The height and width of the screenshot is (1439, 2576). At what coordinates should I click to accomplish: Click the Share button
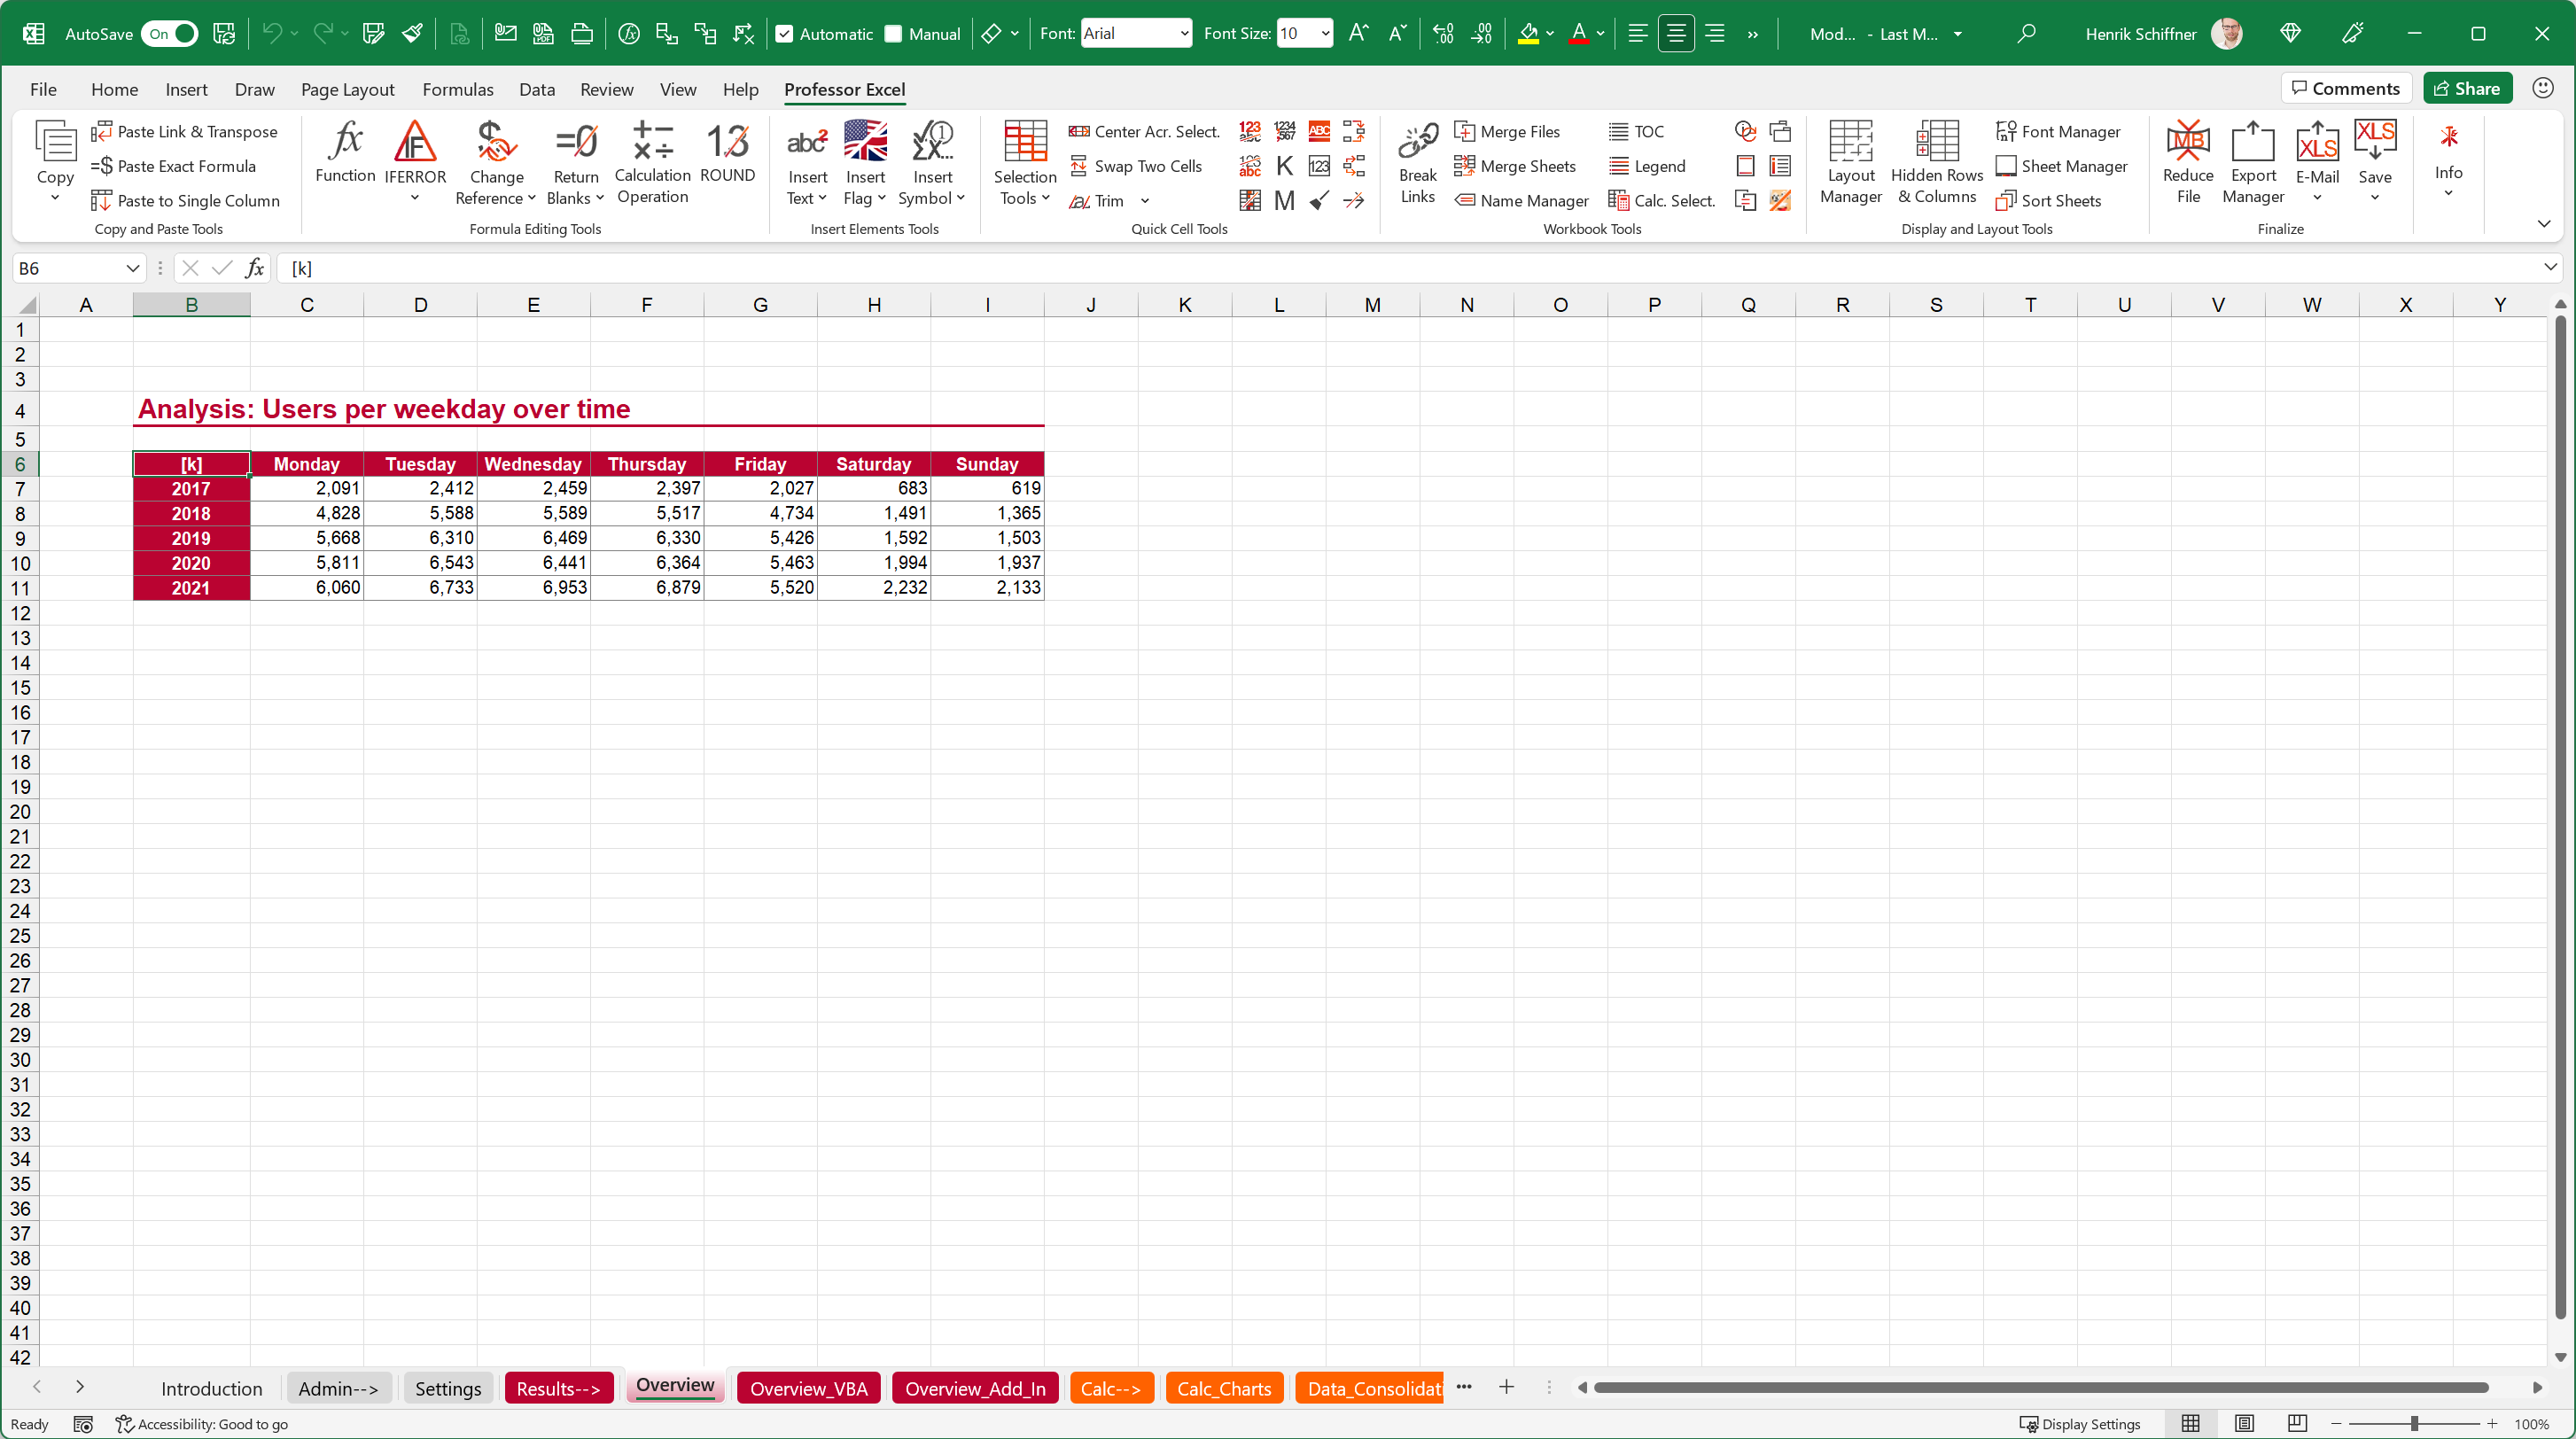coord(2467,87)
